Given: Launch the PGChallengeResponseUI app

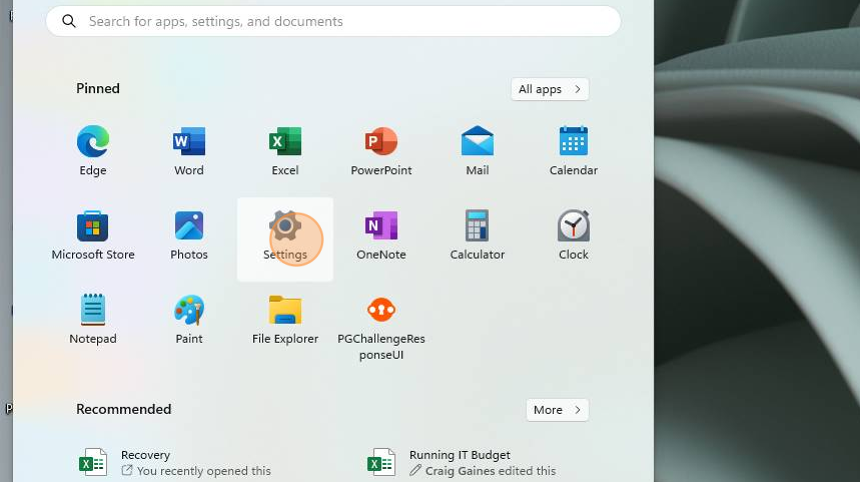Looking at the screenshot, I should (381, 327).
